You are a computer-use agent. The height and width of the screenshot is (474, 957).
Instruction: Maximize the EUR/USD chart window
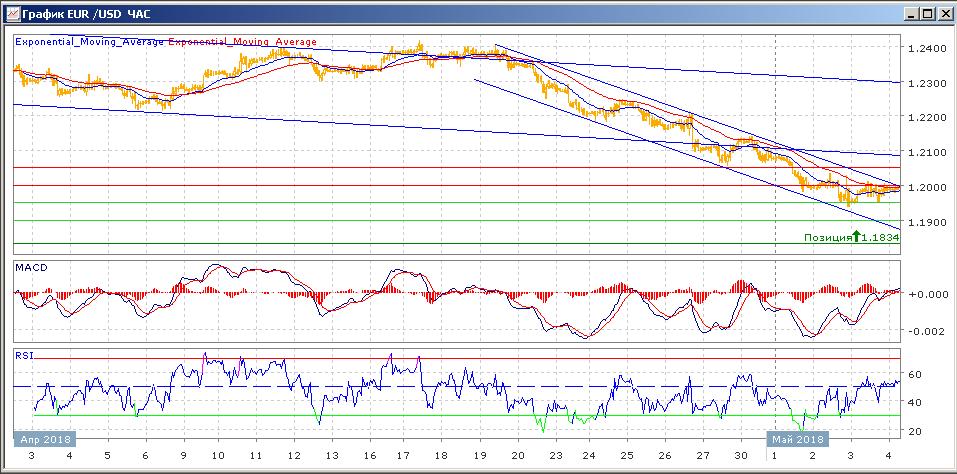[928, 13]
